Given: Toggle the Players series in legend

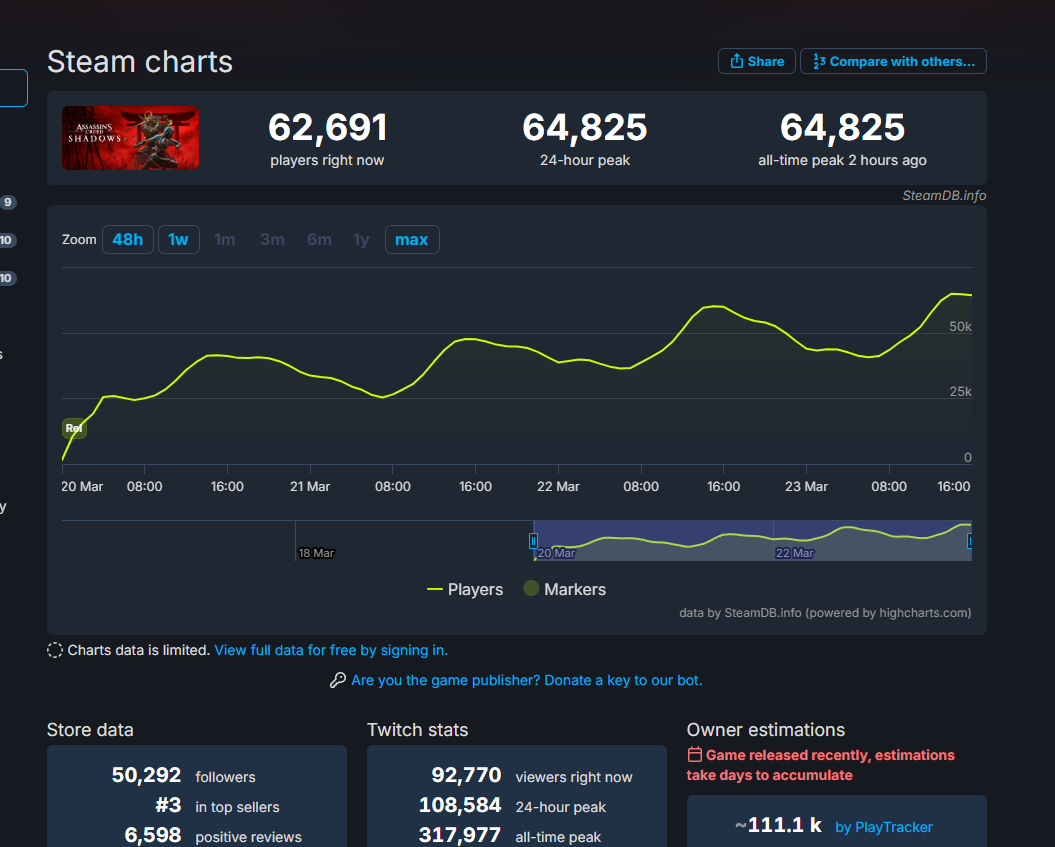Looking at the screenshot, I should pyautogui.click(x=465, y=589).
